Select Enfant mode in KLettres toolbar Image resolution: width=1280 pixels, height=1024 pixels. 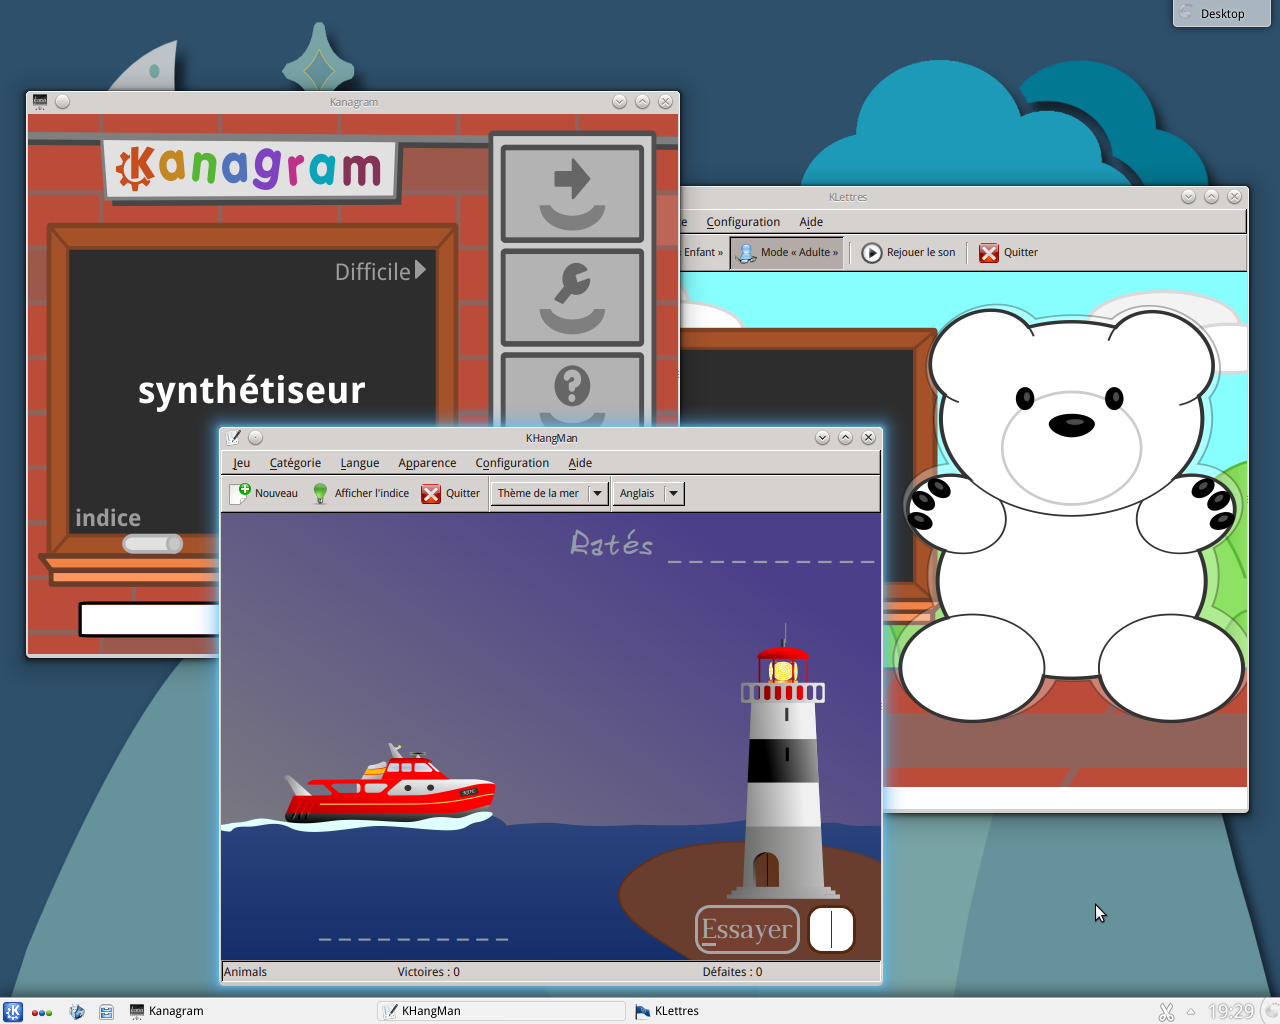703,253
